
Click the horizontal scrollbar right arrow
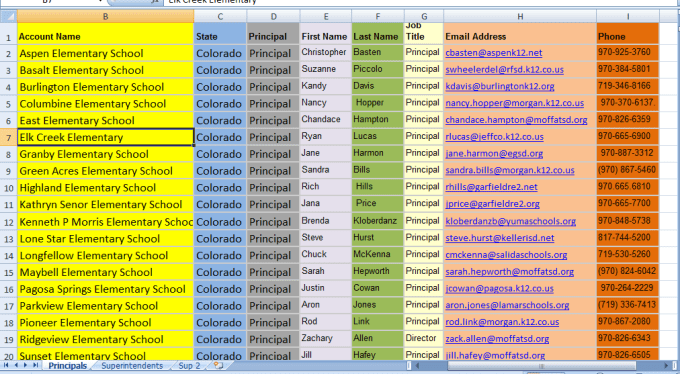(x=667, y=366)
